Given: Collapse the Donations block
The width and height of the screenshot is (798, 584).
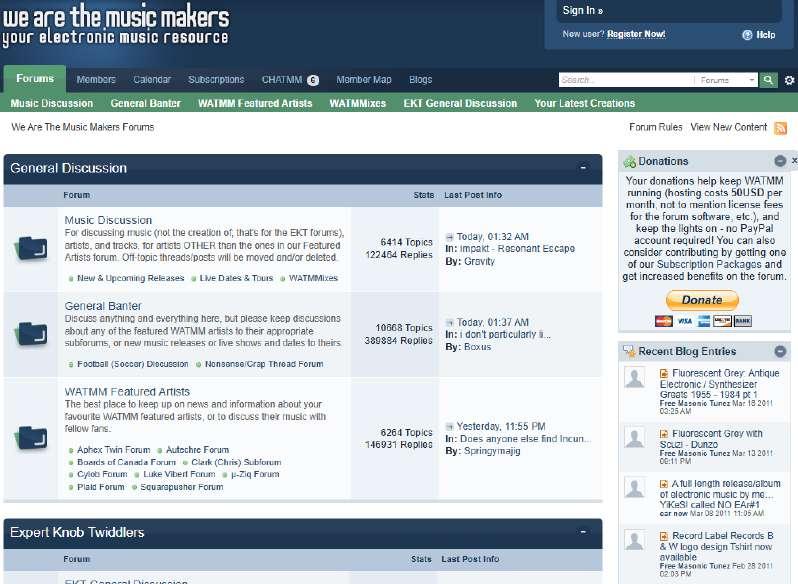Looking at the screenshot, I should (x=780, y=161).
